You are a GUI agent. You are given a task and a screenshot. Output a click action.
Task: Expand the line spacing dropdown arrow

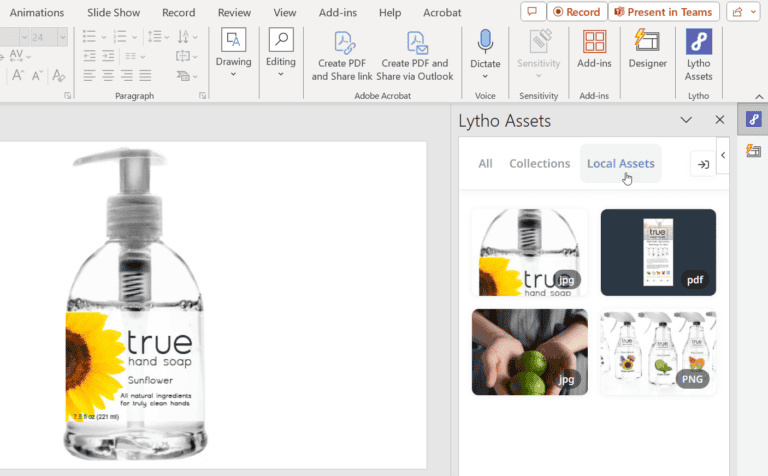(167, 37)
